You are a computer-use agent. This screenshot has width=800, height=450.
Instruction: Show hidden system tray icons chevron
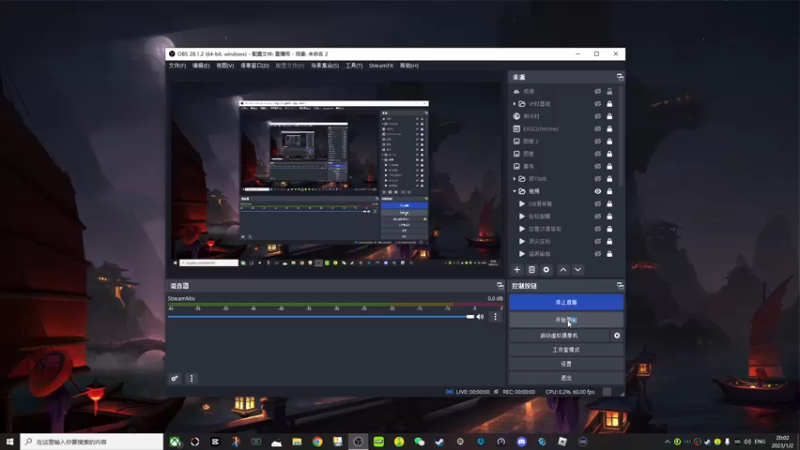pyautogui.click(x=667, y=442)
